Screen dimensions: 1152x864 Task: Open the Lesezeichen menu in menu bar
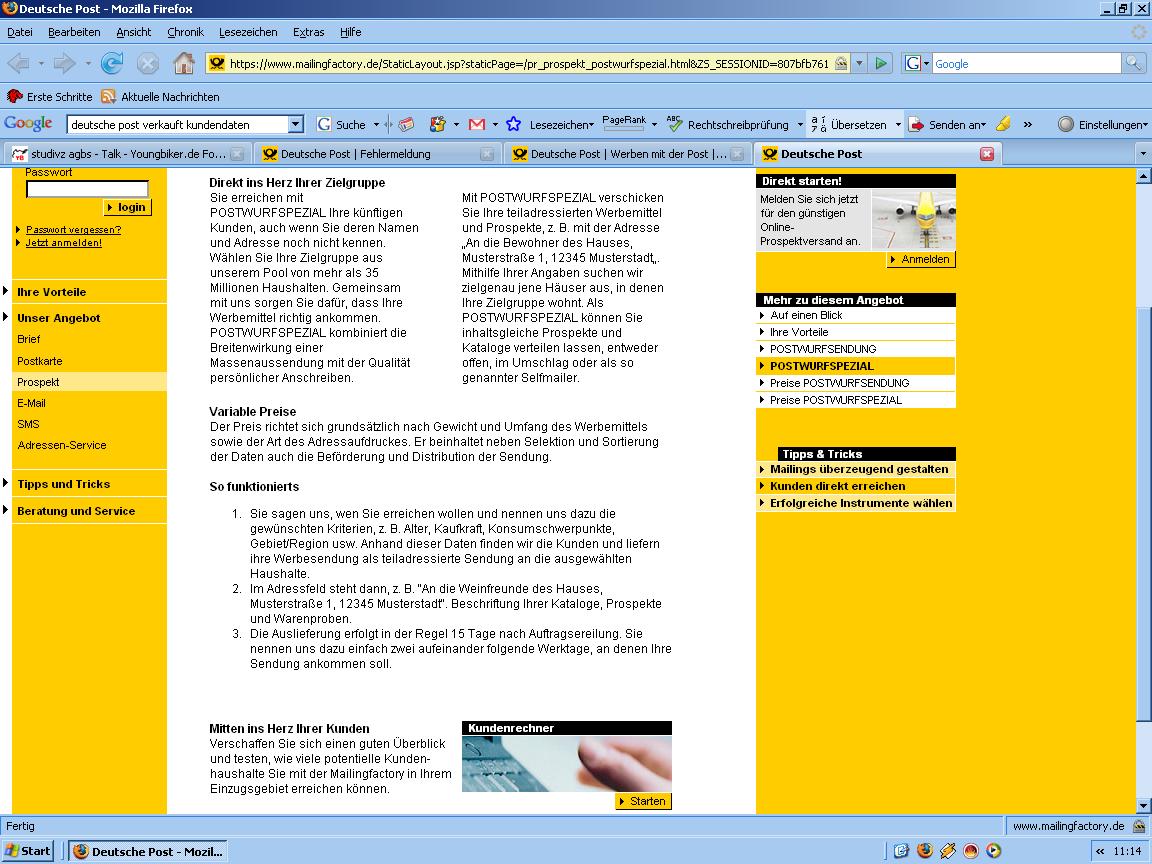[249, 32]
